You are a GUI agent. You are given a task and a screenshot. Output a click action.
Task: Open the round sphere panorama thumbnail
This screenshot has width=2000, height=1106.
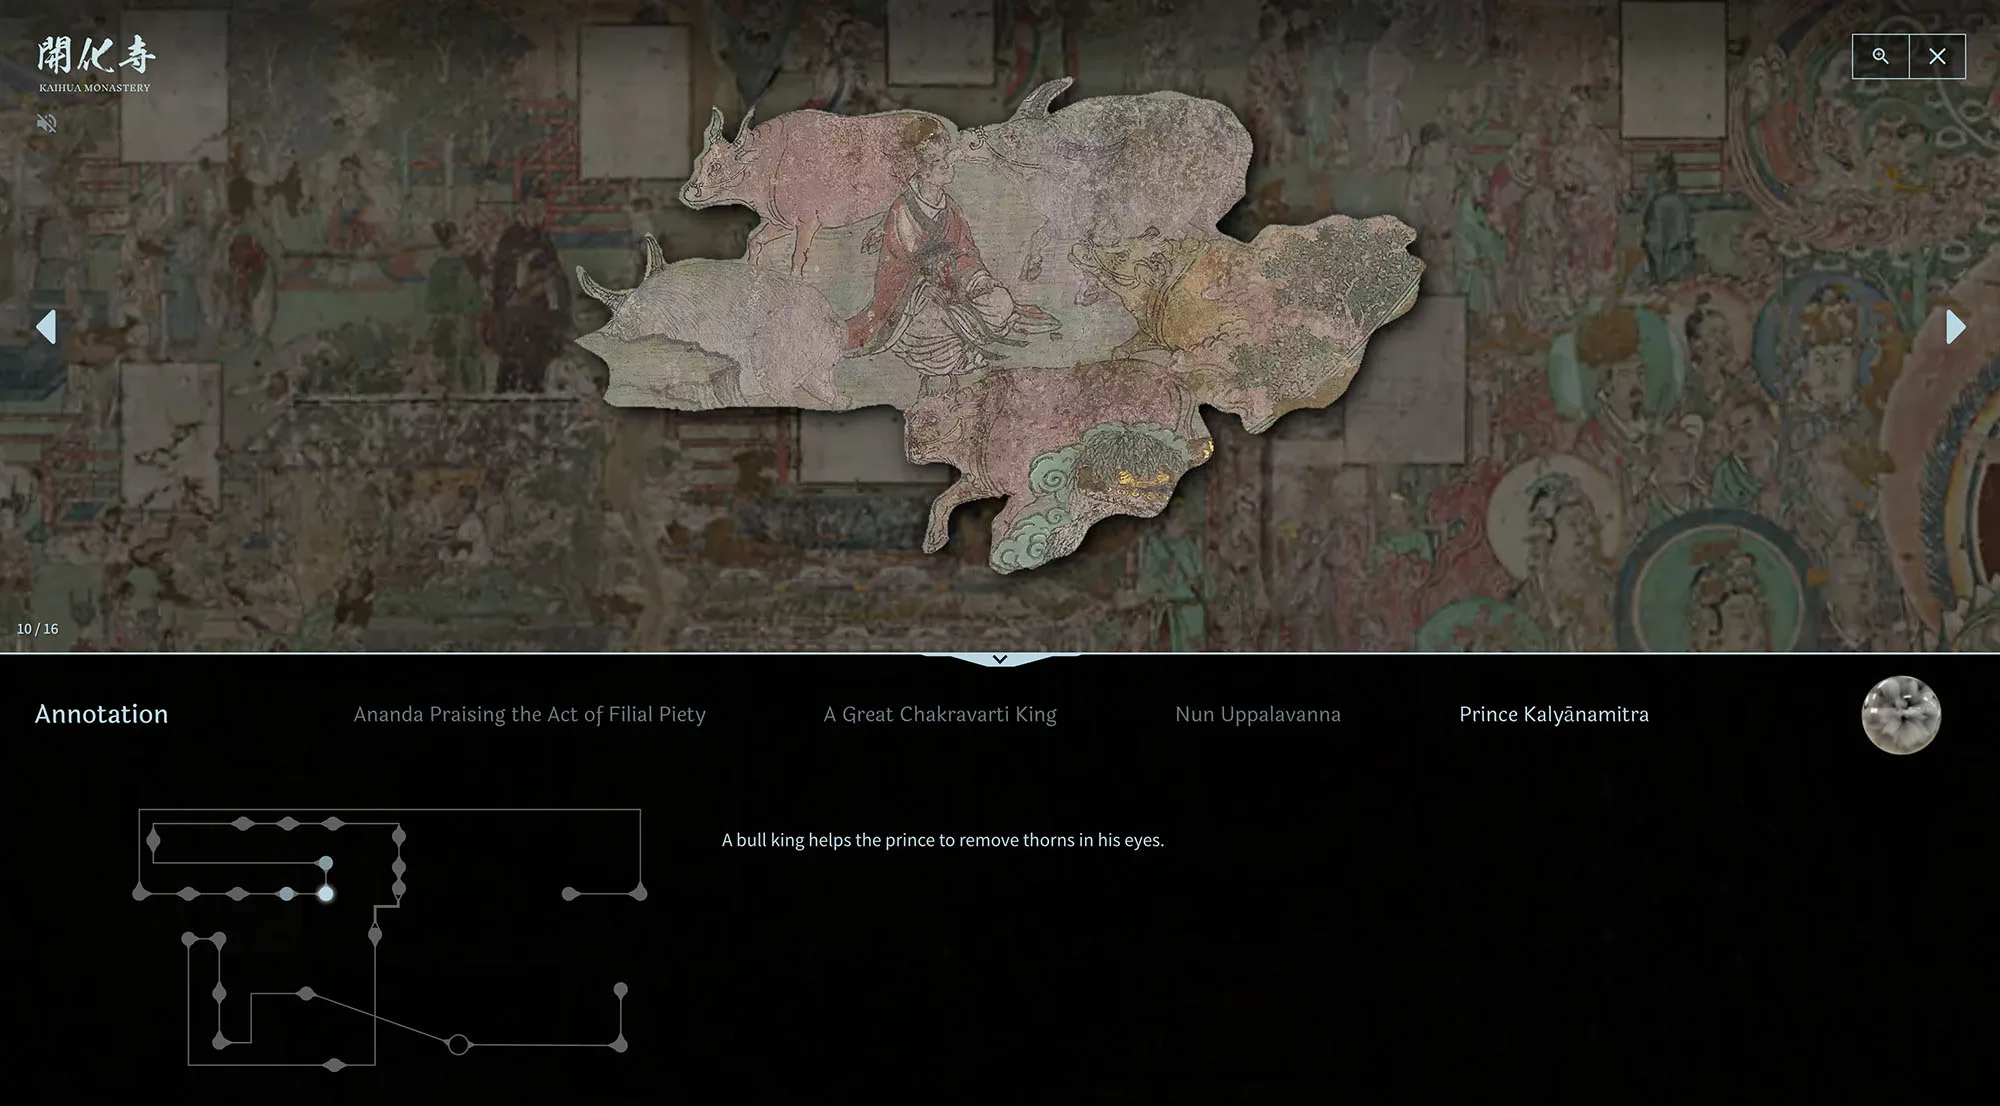(x=1901, y=715)
